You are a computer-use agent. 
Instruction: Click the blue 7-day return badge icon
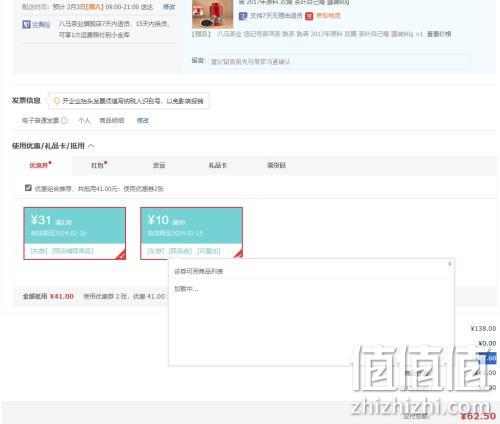[x=243, y=16]
